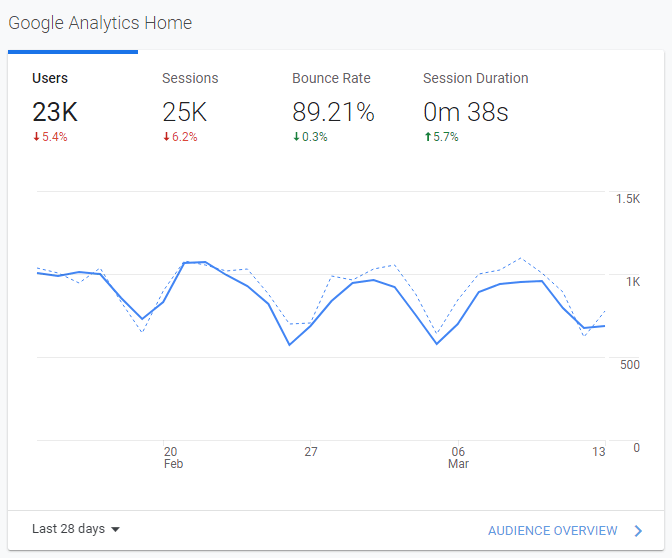Click the 0m 38s duration value

click(x=466, y=112)
